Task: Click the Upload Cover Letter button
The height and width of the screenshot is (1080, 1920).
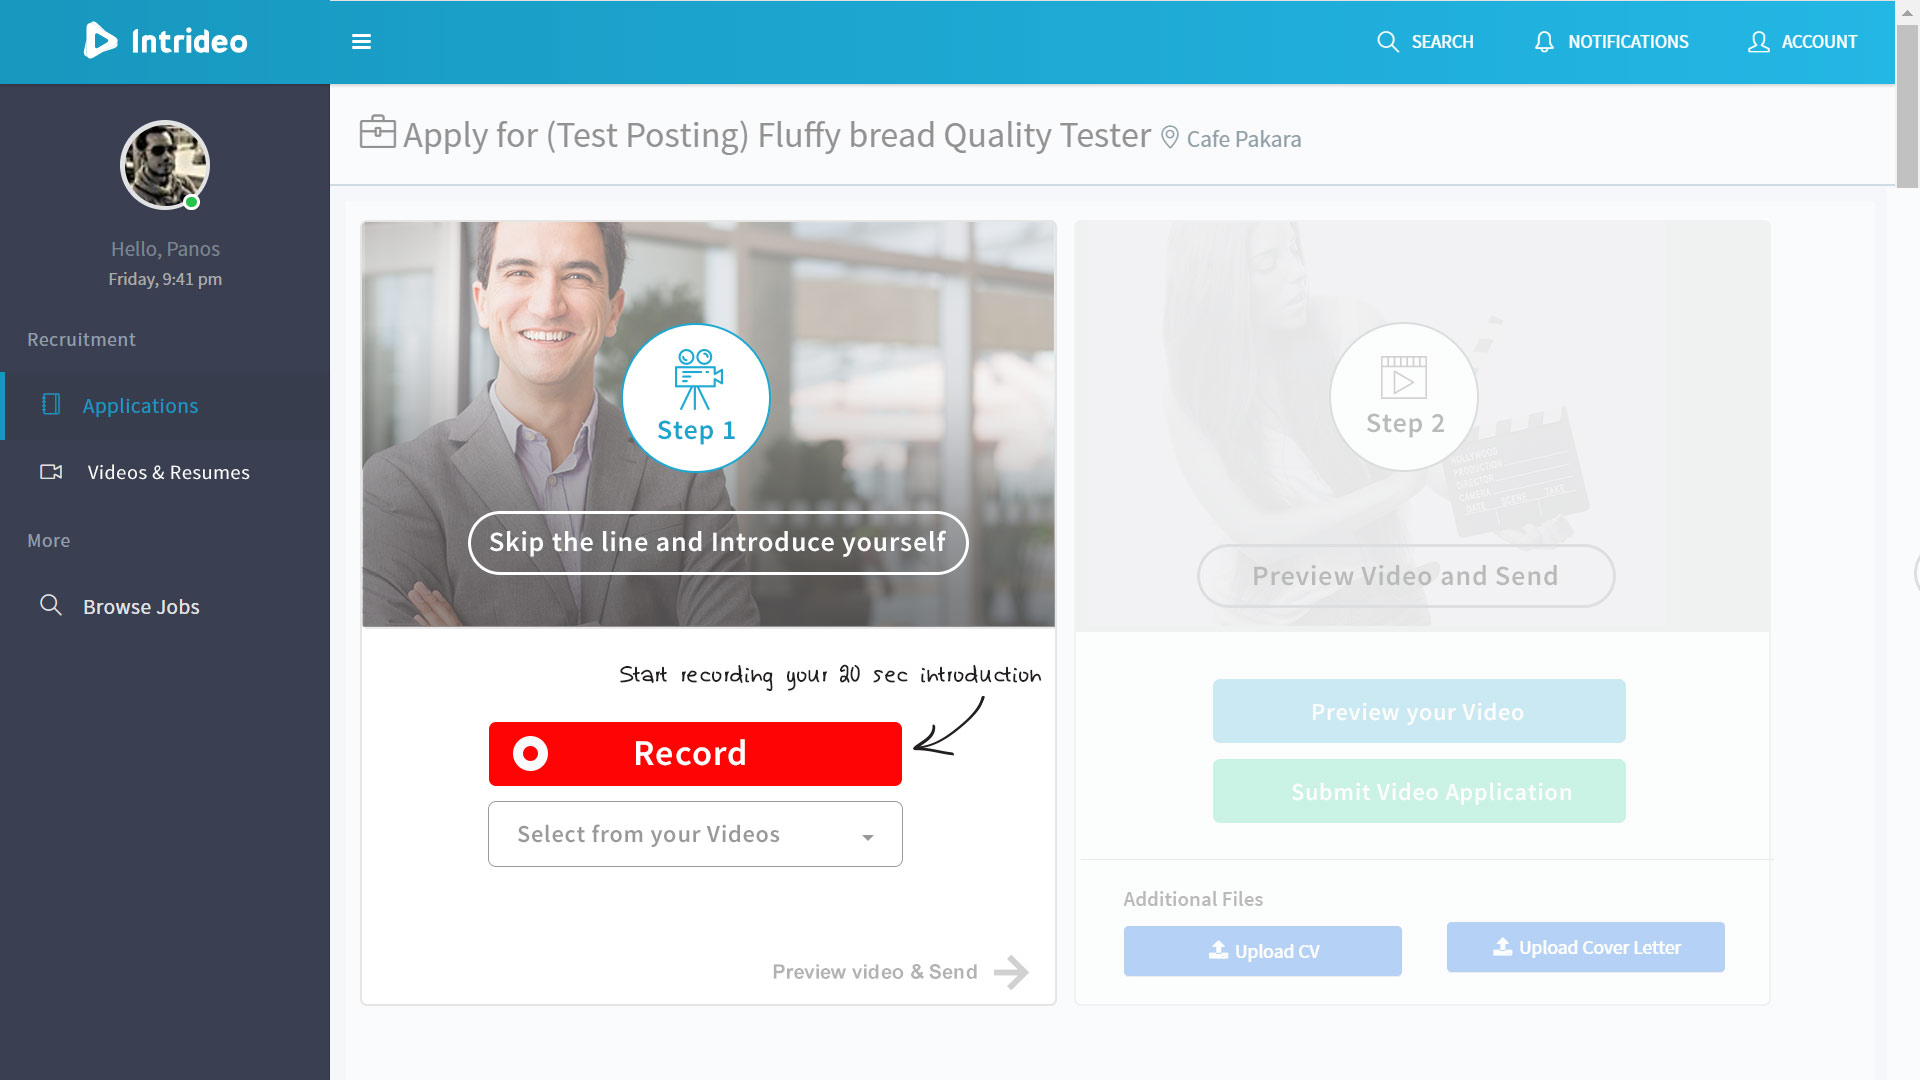Action: pyautogui.click(x=1586, y=947)
